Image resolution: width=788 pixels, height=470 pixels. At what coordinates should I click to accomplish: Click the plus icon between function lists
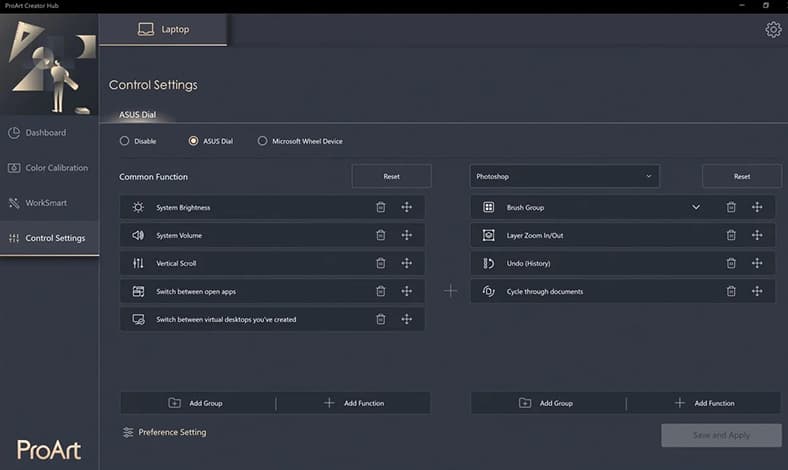pyautogui.click(x=451, y=291)
